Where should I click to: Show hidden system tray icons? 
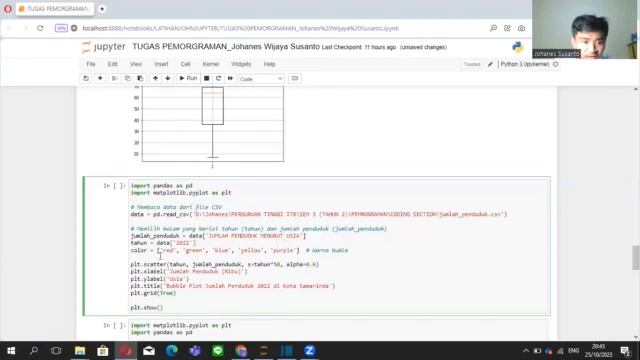526,351
